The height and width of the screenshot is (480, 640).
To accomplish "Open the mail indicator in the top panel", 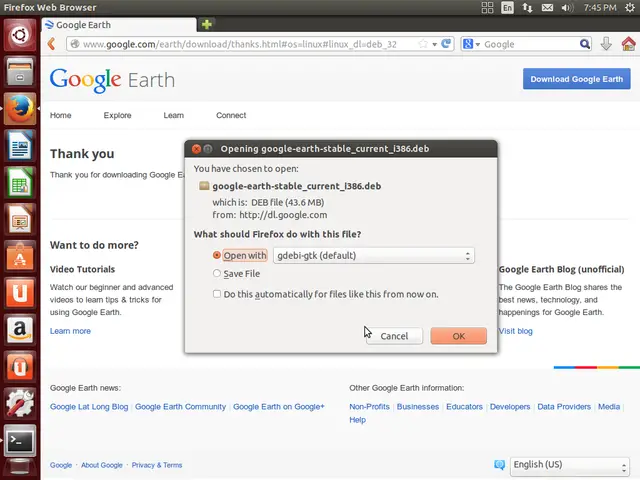I will pyautogui.click(x=547, y=7).
